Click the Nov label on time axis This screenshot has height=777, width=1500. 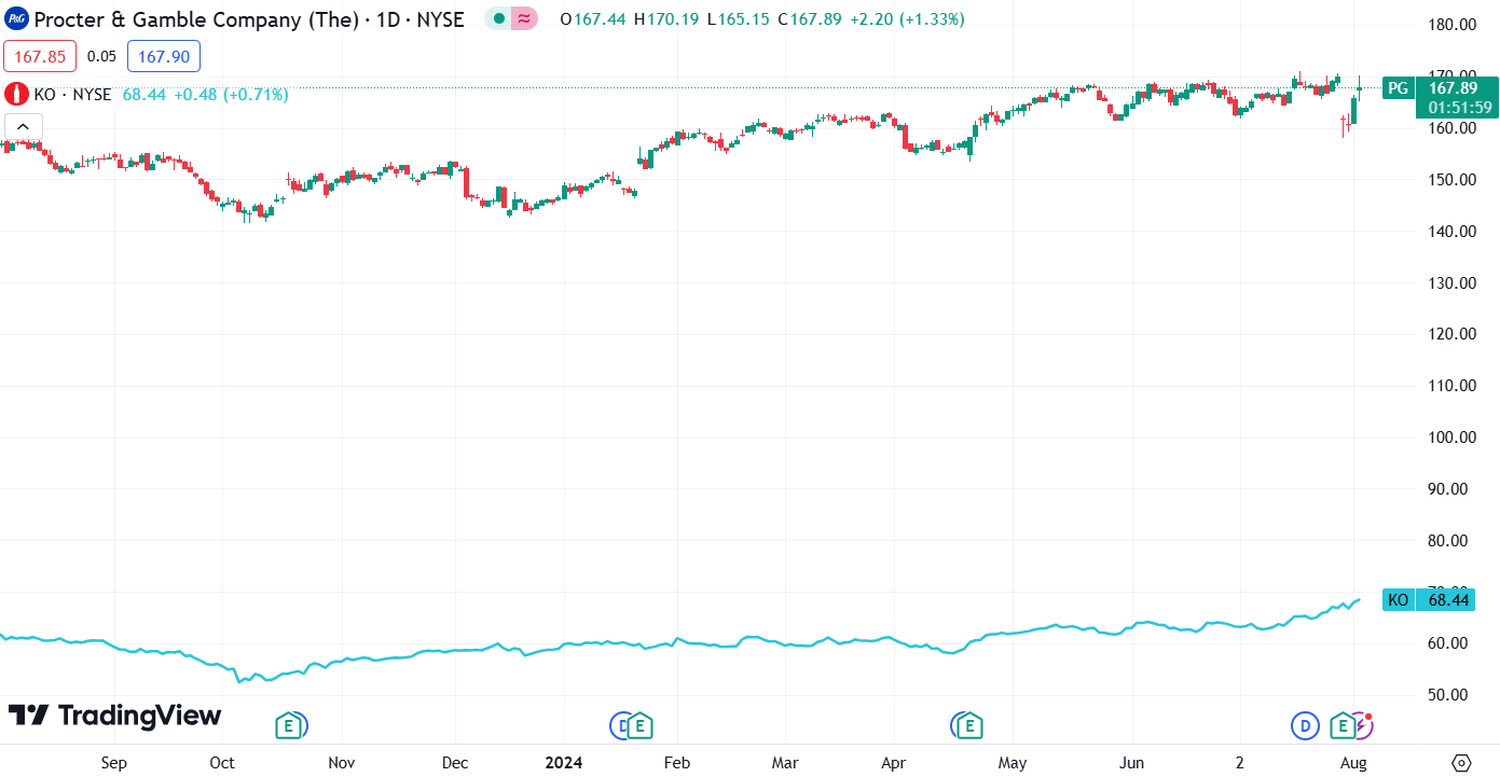(342, 763)
